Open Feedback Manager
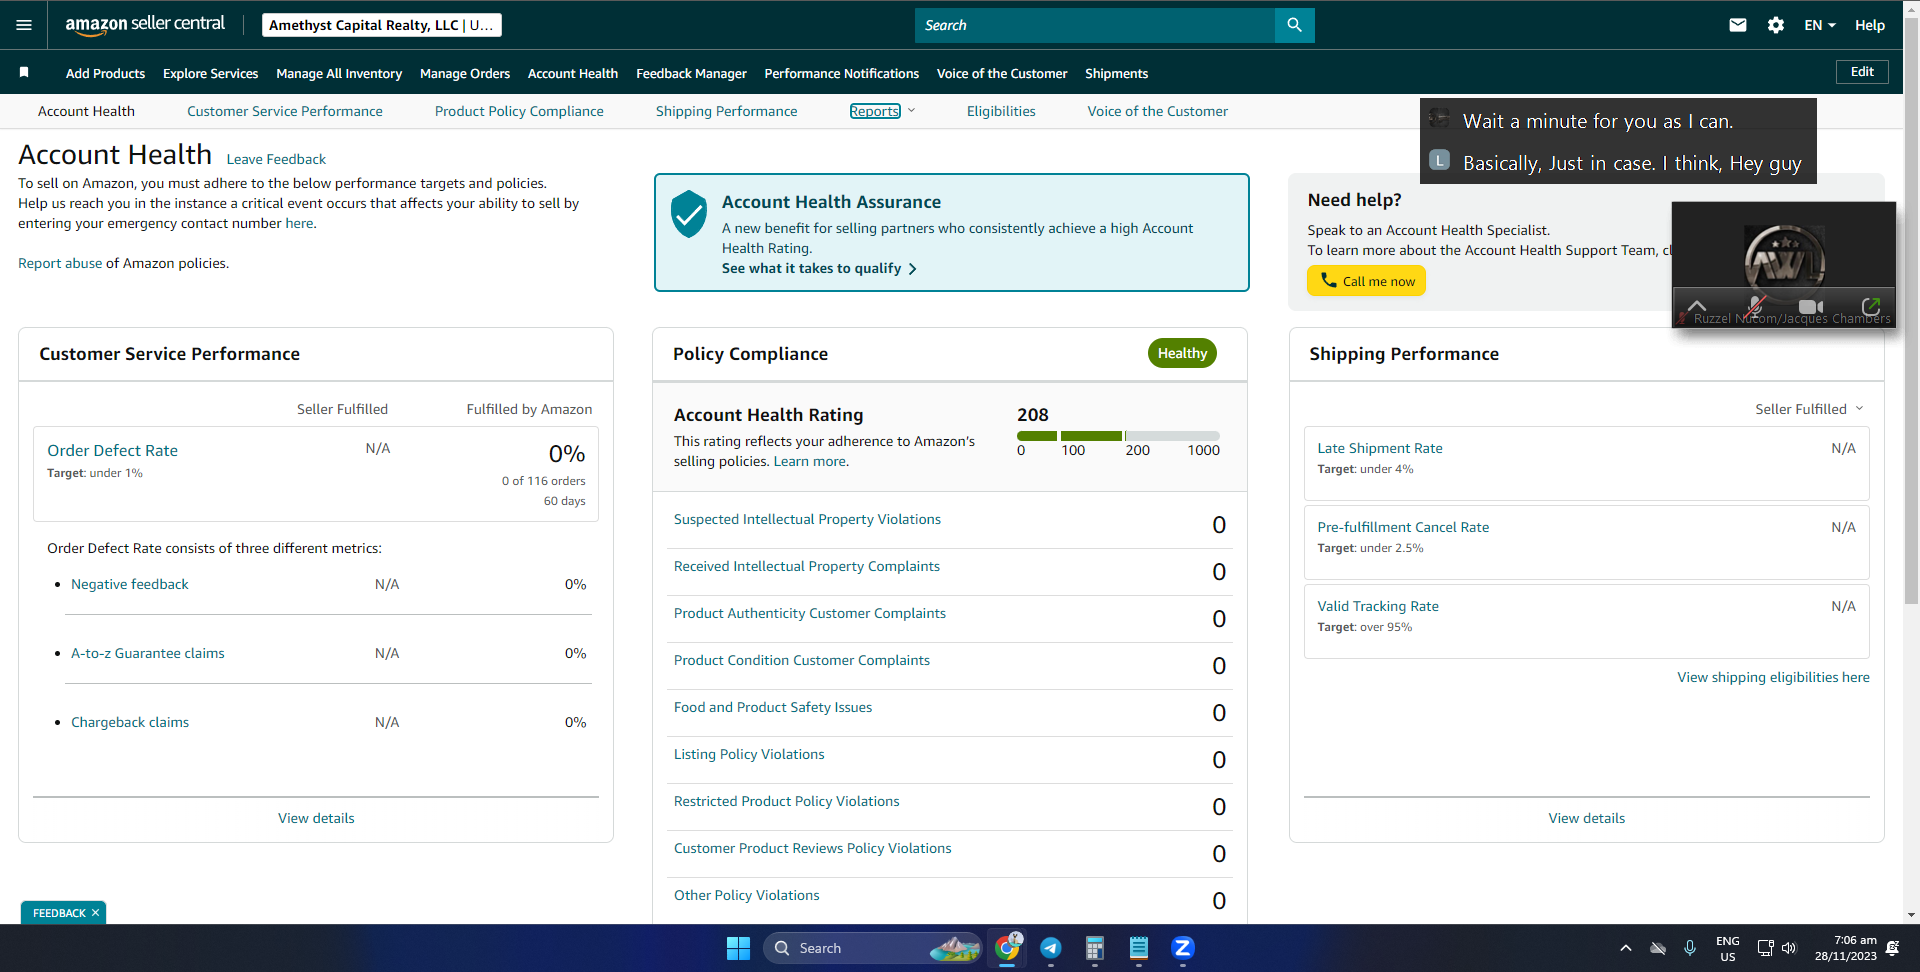Viewport: 1920px width, 972px height. (691, 73)
